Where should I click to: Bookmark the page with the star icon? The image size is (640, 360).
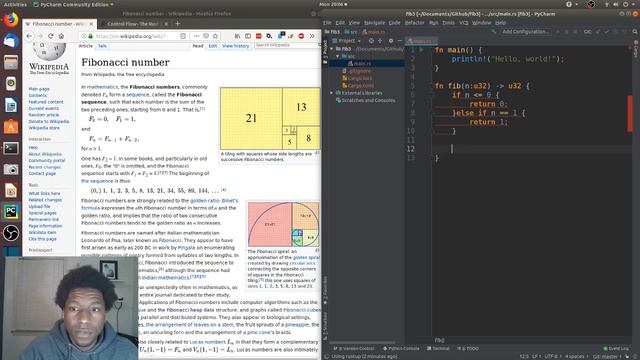click(215, 36)
